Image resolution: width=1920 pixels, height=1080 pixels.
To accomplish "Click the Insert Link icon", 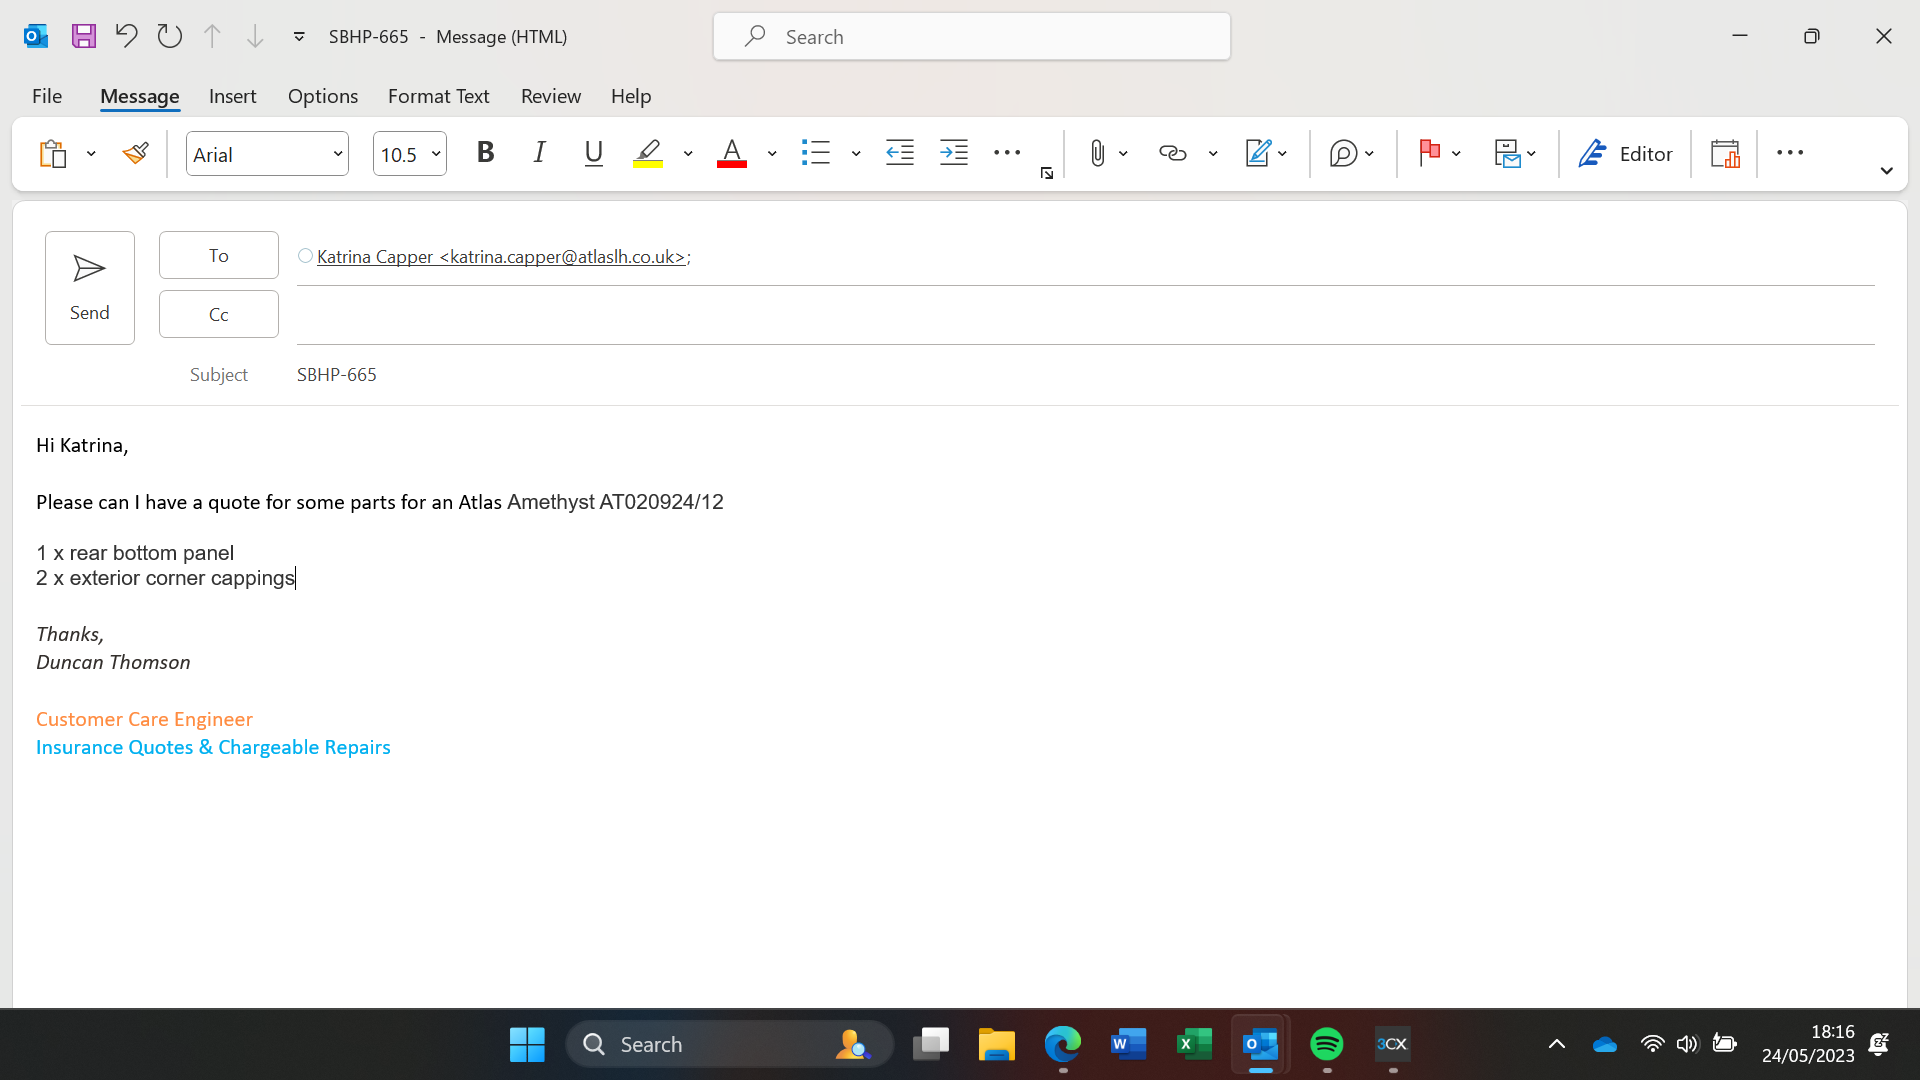I will coord(1172,153).
